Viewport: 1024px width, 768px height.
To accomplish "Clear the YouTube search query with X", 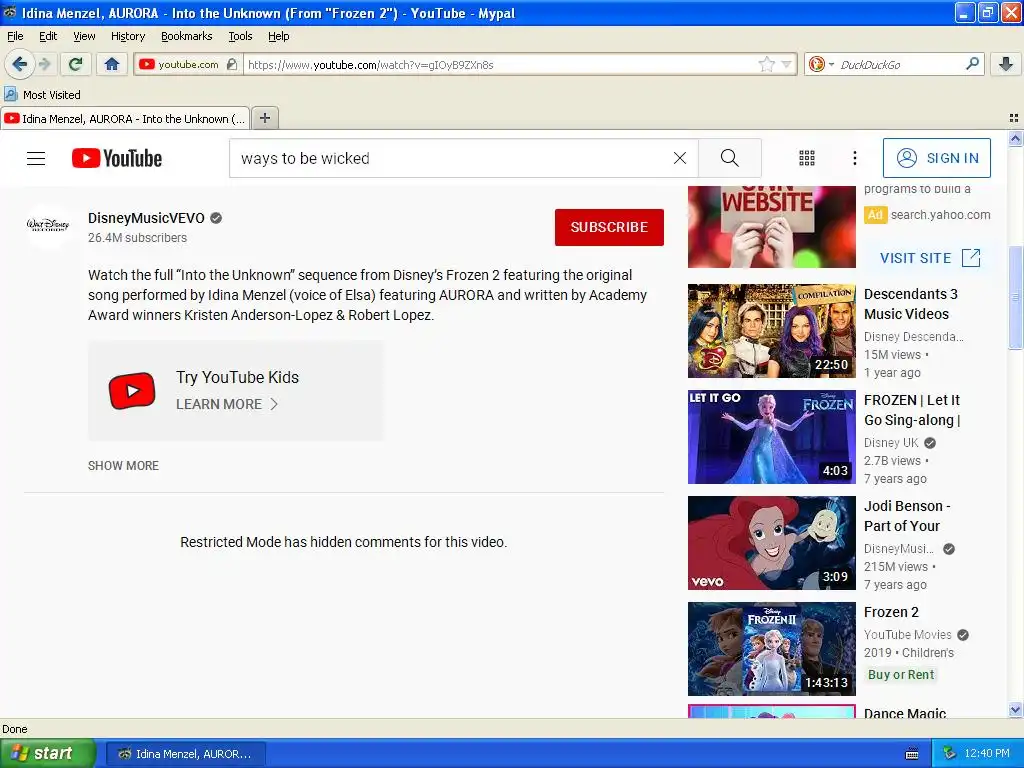I will [680, 158].
